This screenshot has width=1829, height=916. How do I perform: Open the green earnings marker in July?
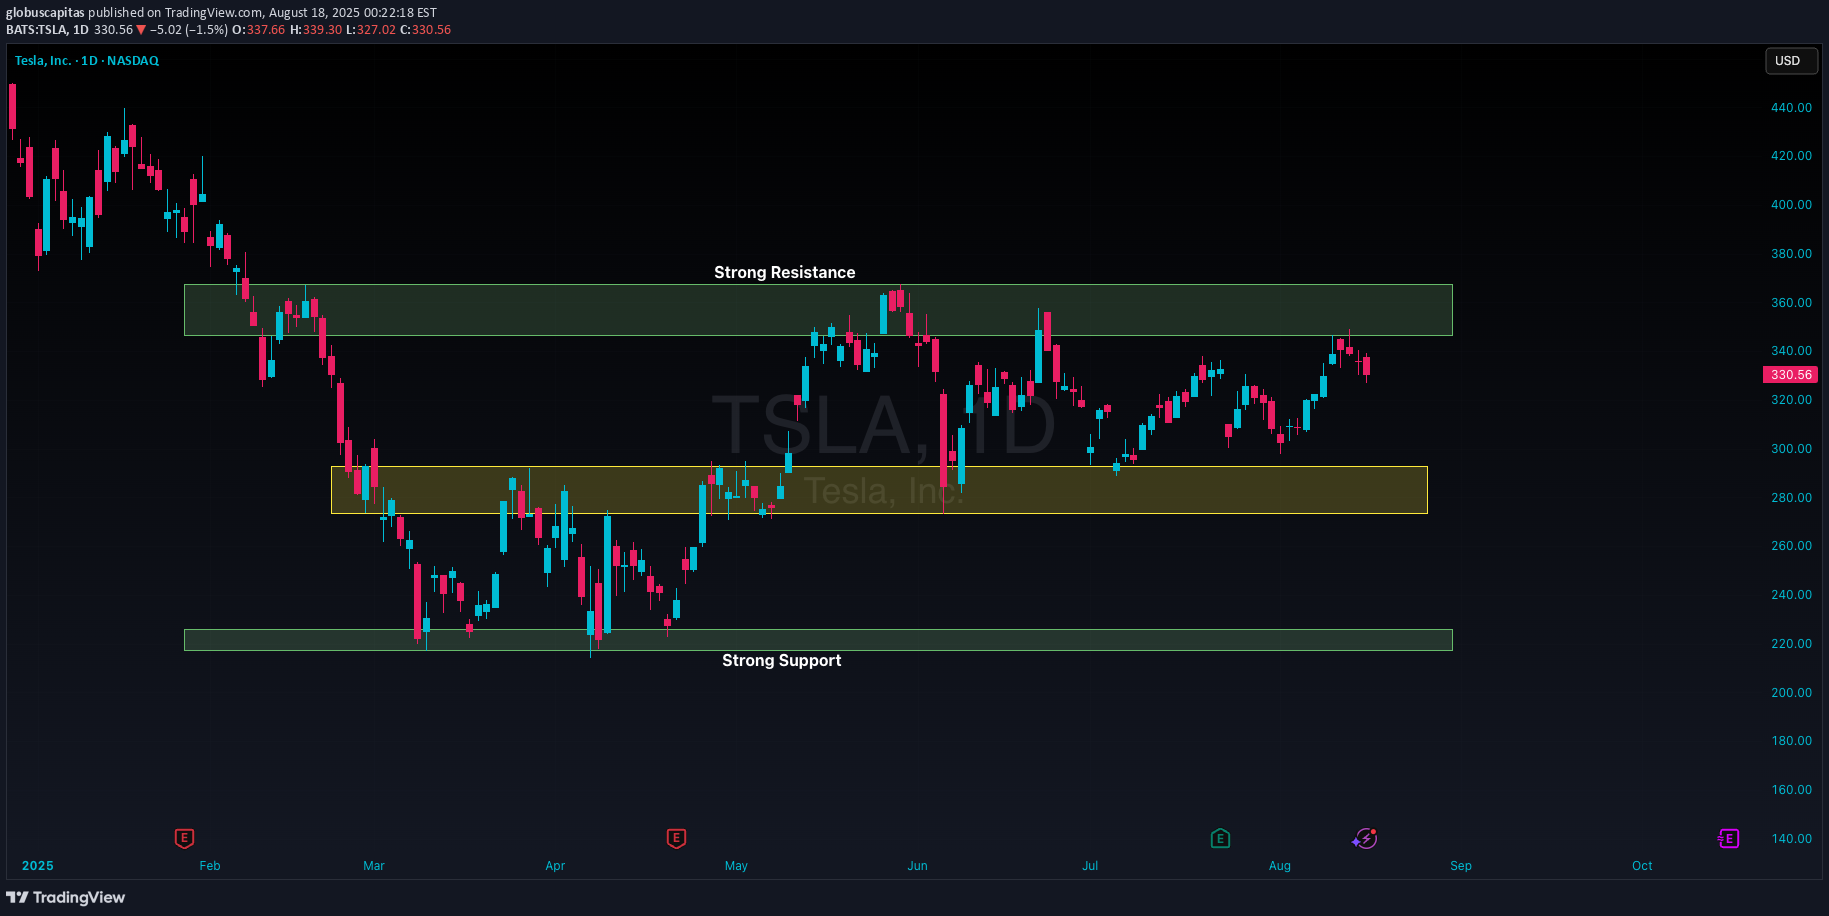(x=1220, y=838)
